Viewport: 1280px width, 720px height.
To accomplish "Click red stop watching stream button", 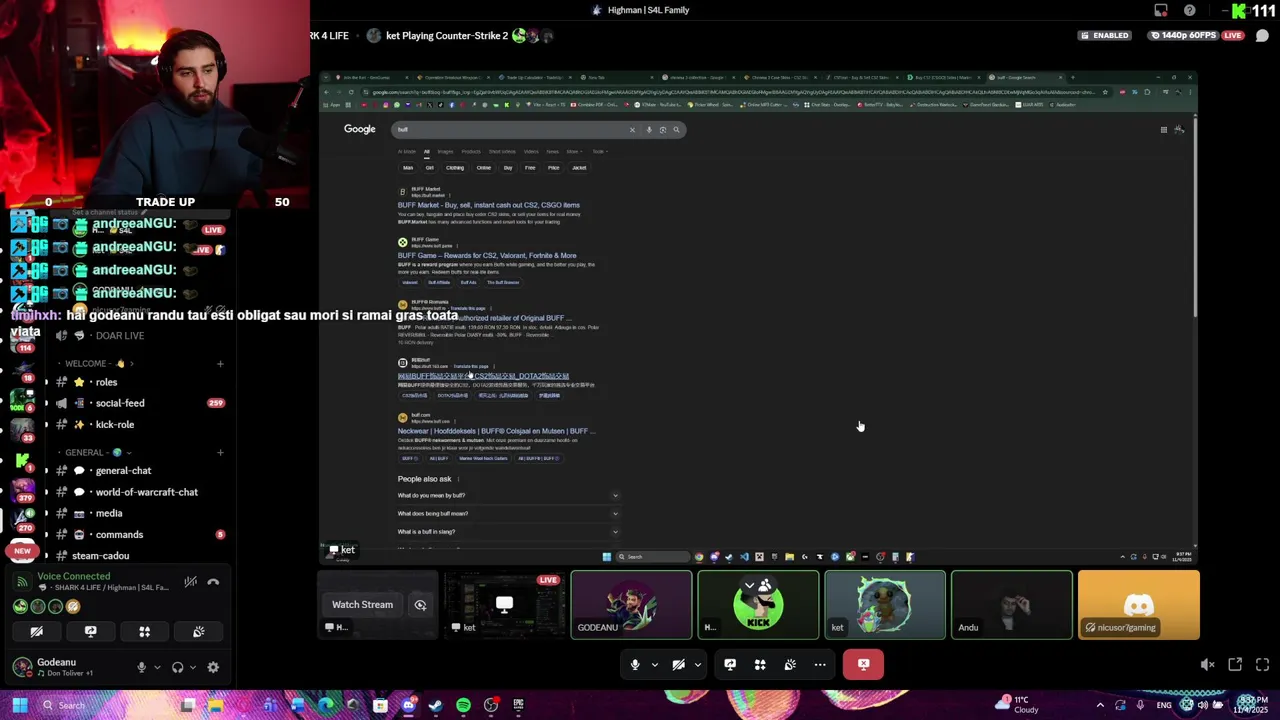I will pos(863,664).
